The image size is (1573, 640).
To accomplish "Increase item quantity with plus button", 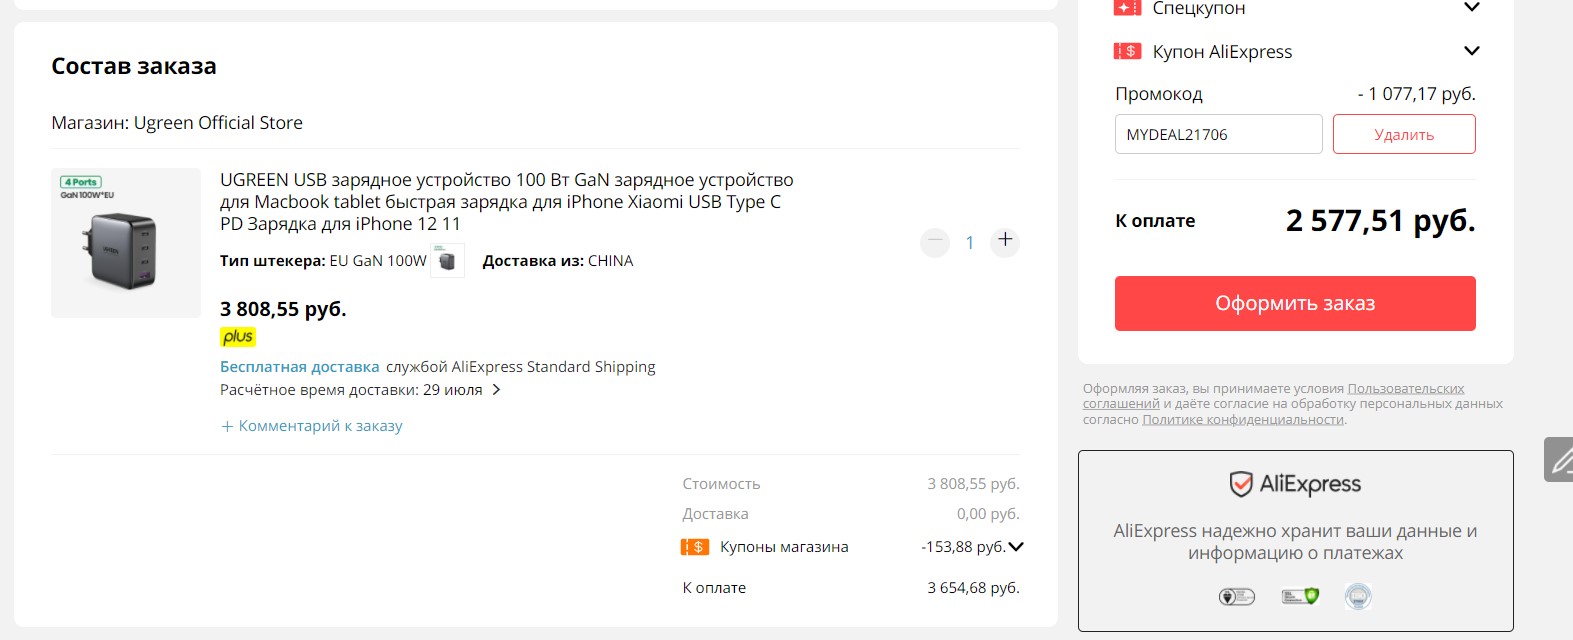I will pos(1005,241).
